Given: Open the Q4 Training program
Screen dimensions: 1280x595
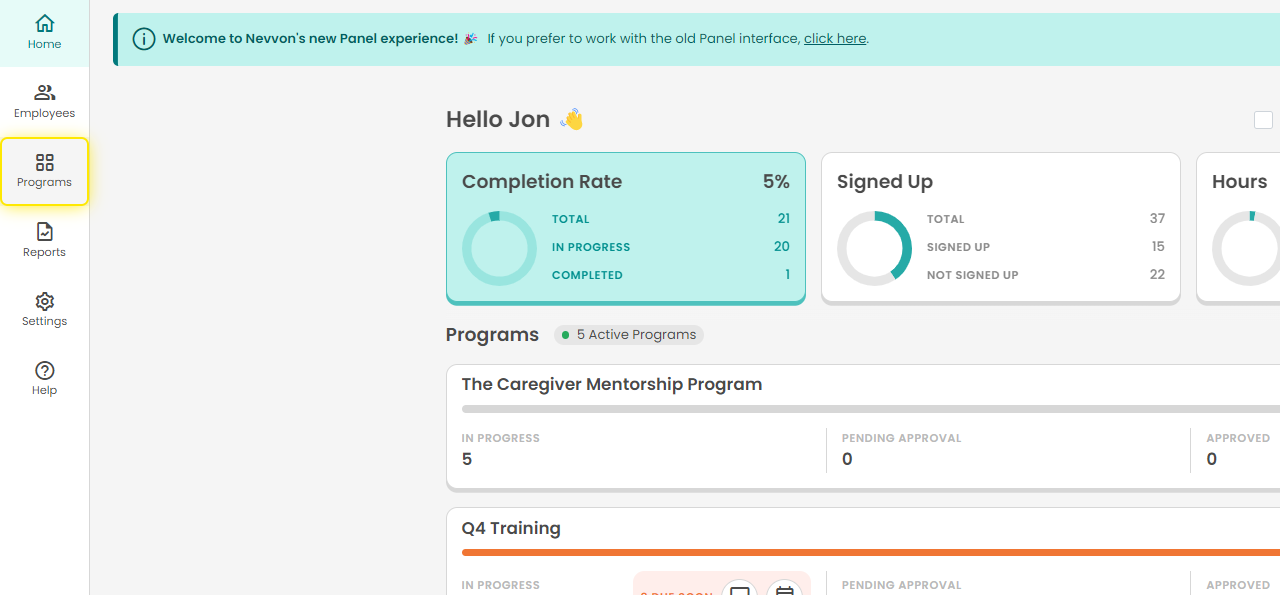Looking at the screenshot, I should coord(511,529).
